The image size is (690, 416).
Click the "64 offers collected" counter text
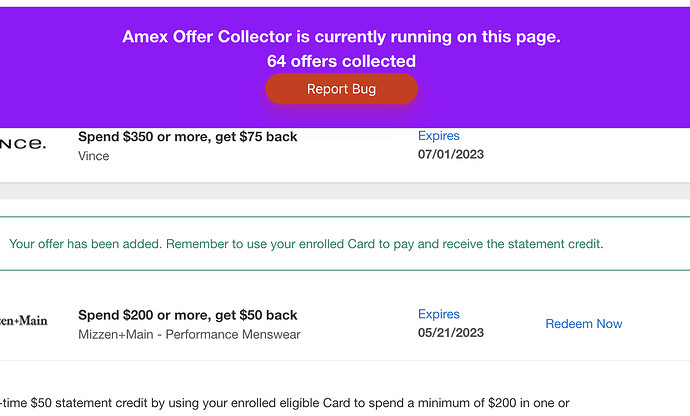[341, 61]
